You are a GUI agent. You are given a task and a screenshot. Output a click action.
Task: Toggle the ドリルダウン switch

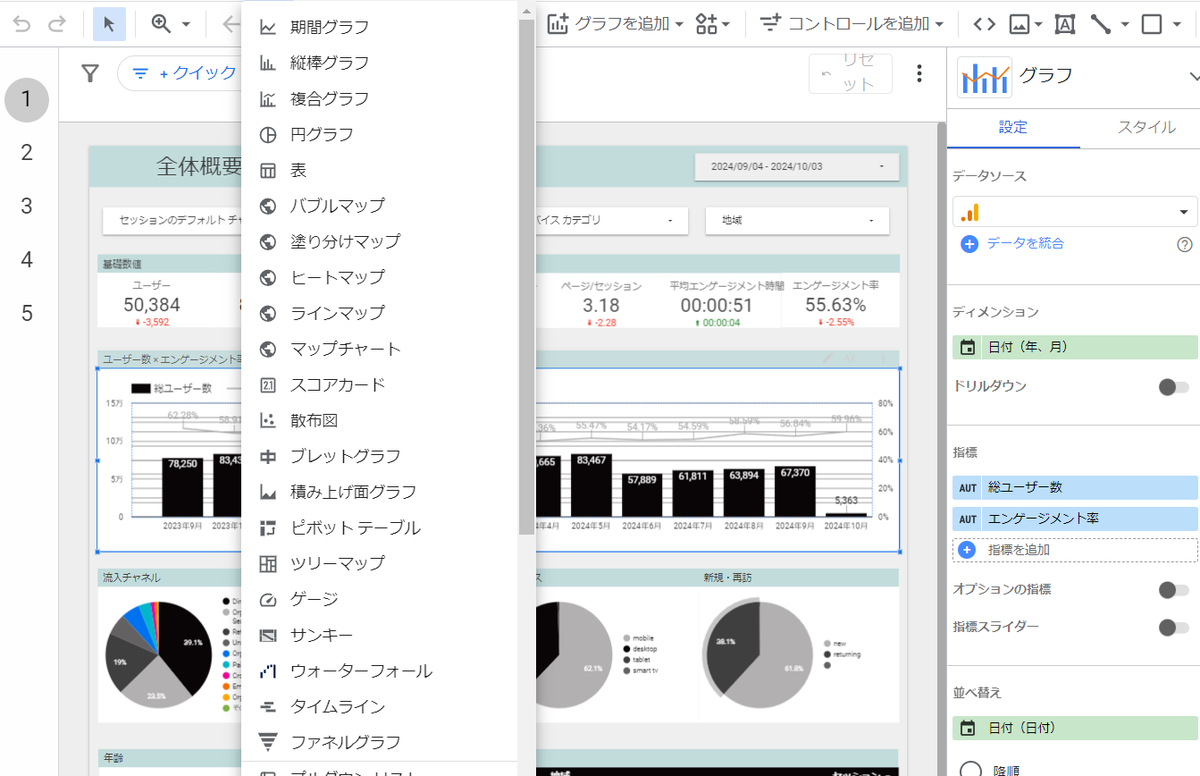(x=1173, y=387)
